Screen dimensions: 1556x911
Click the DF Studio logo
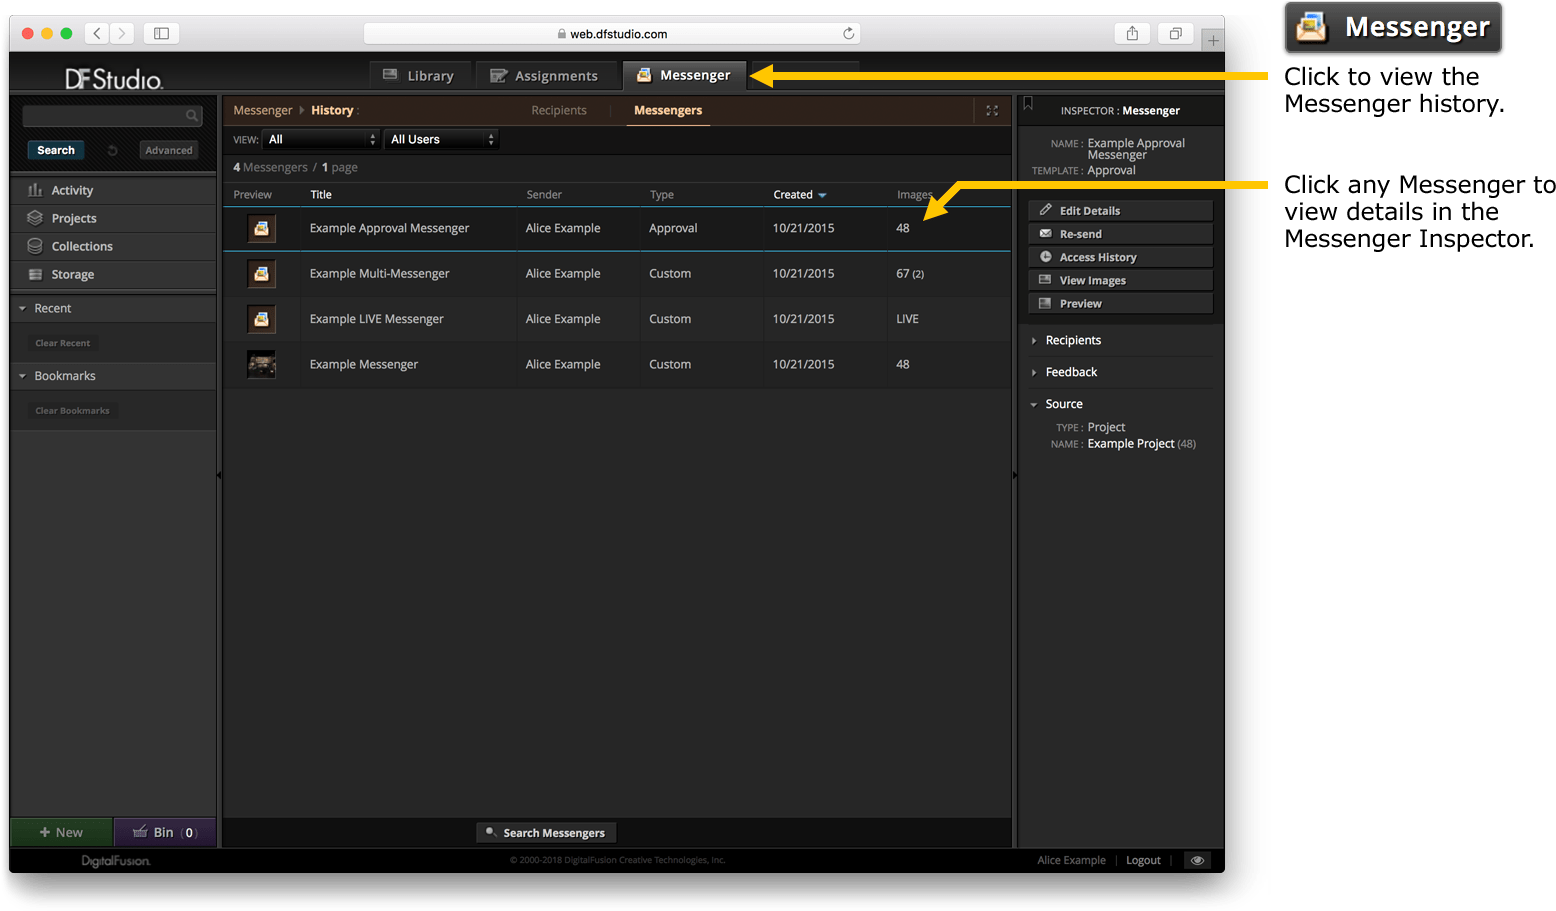(x=114, y=79)
